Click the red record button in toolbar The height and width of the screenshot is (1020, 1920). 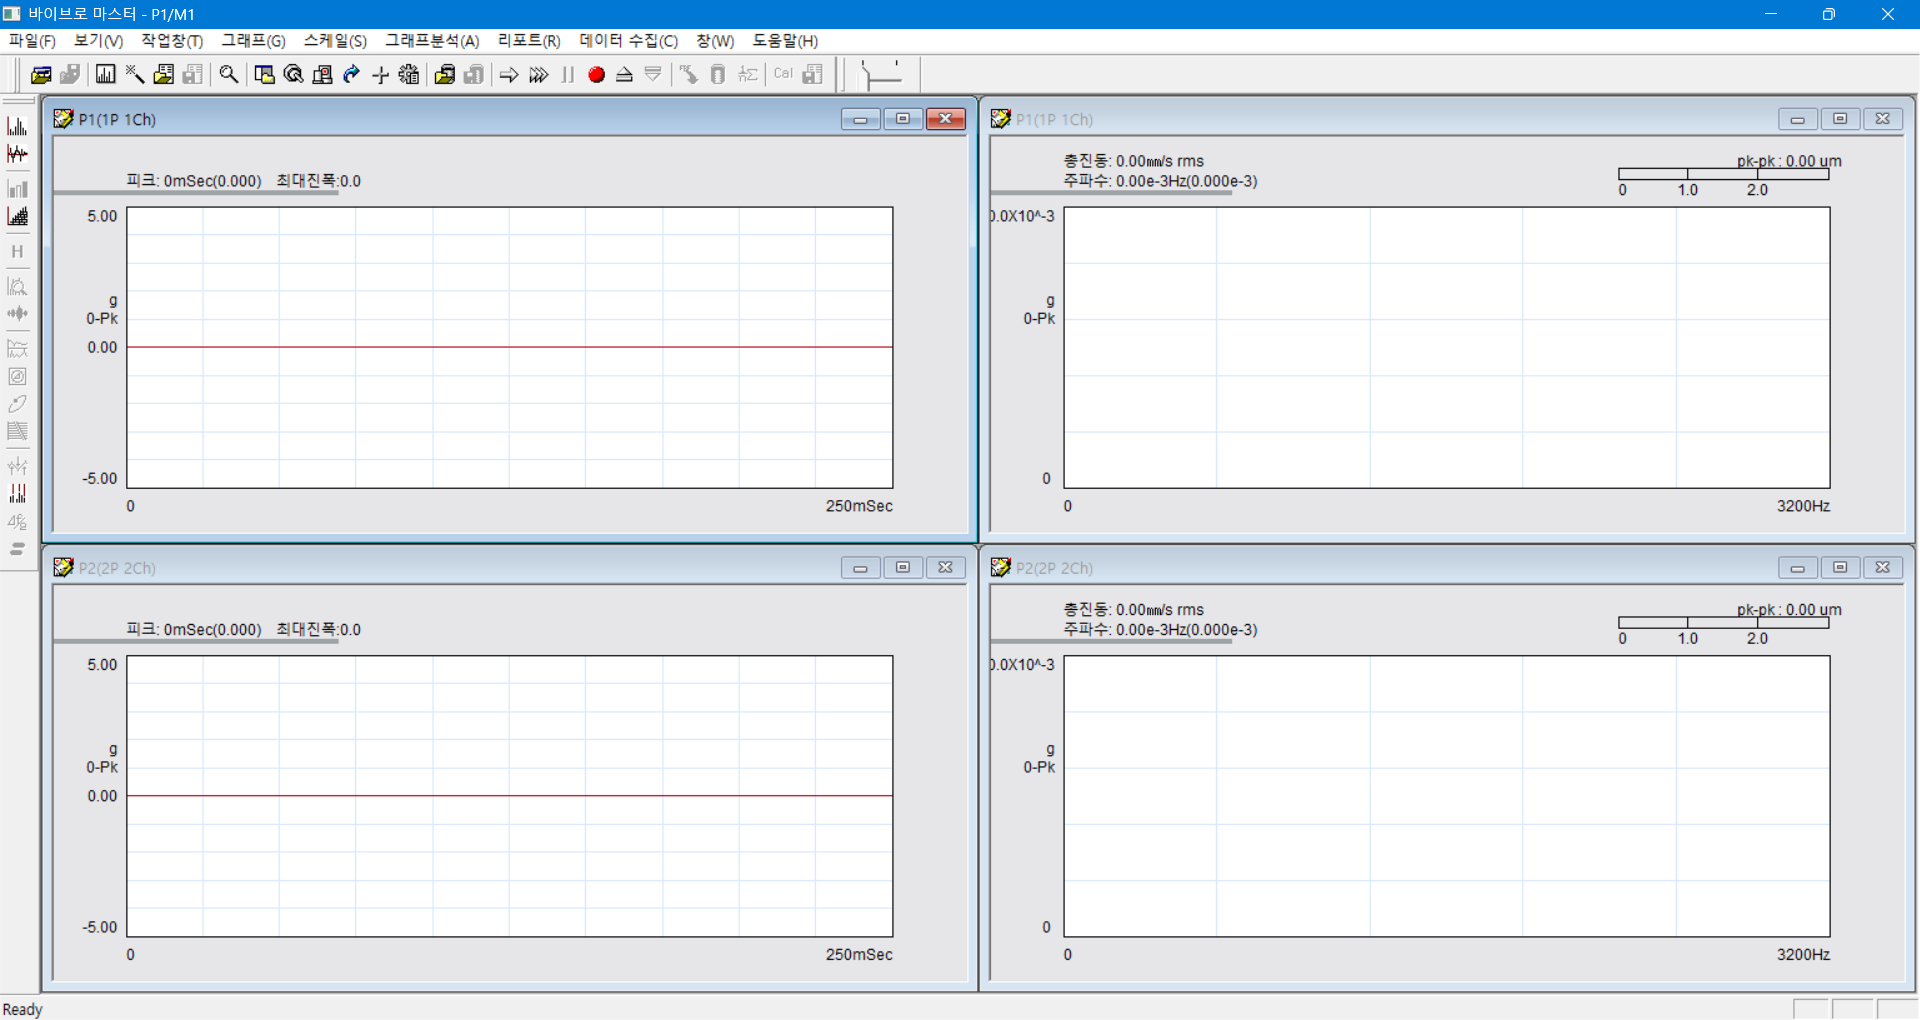(x=596, y=75)
